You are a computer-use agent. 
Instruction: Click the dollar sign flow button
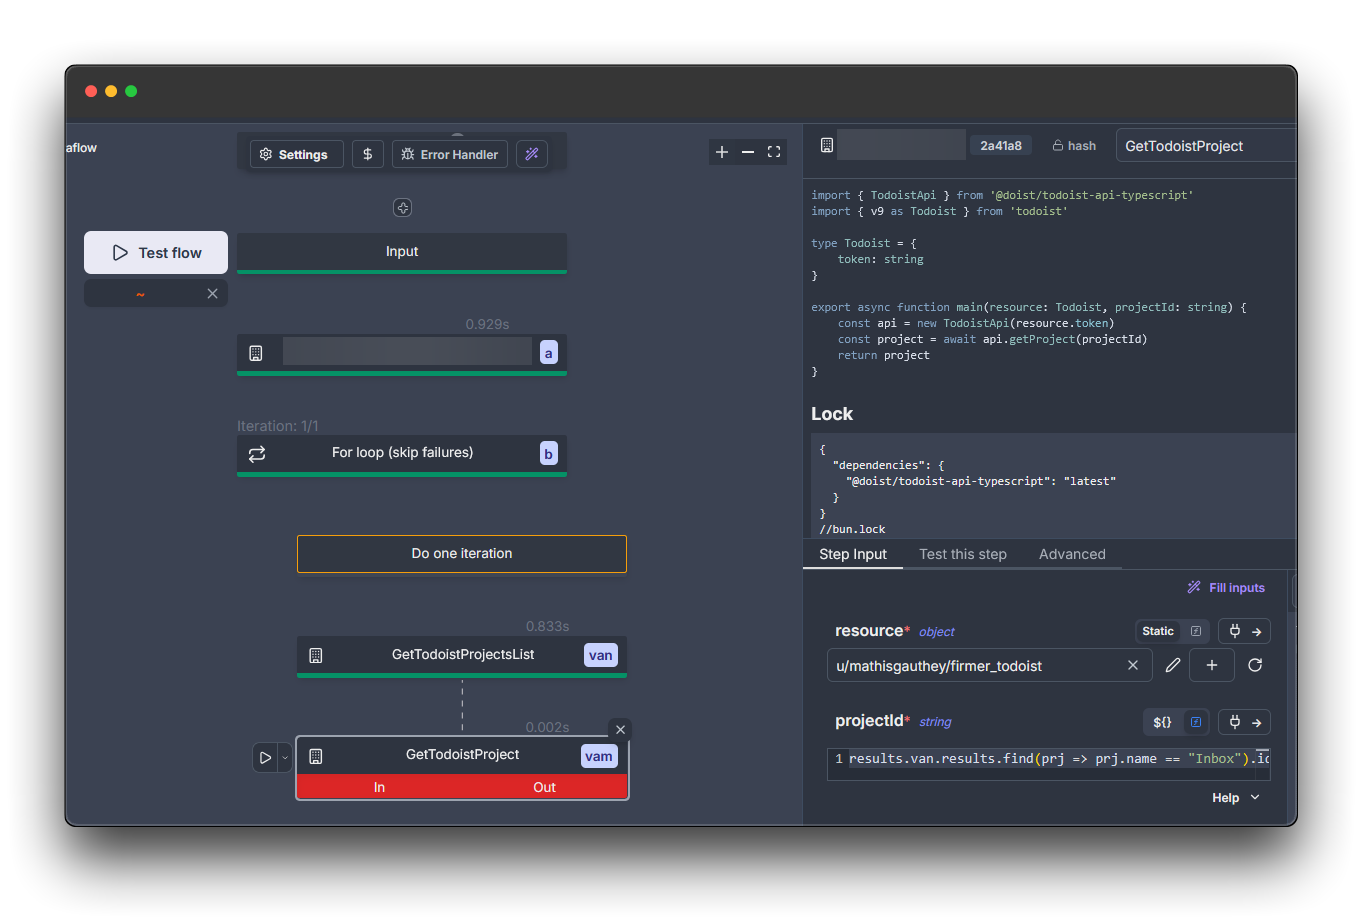pyautogui.click(x=368, y=154)
